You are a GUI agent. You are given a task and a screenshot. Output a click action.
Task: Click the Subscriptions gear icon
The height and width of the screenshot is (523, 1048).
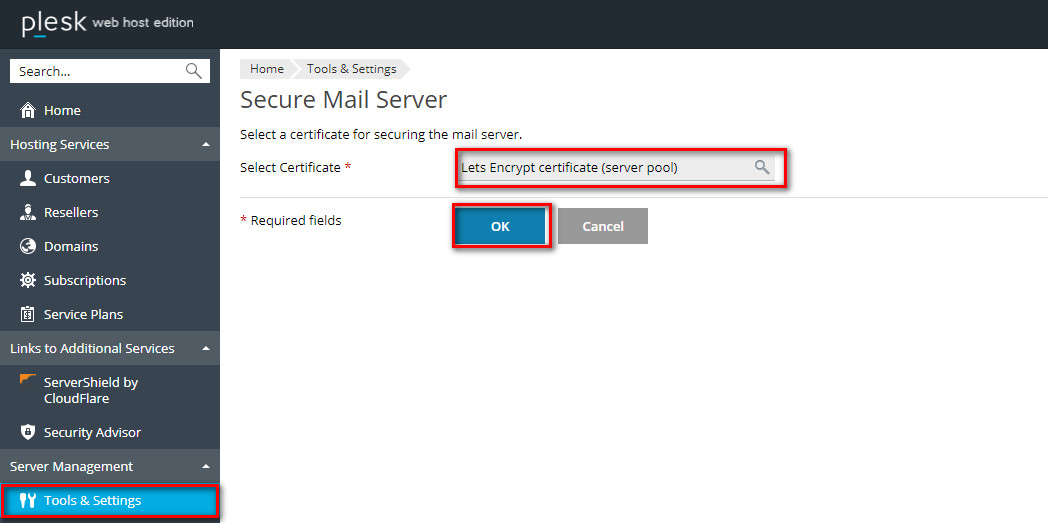pyautogui.click(x=27, y=281)
